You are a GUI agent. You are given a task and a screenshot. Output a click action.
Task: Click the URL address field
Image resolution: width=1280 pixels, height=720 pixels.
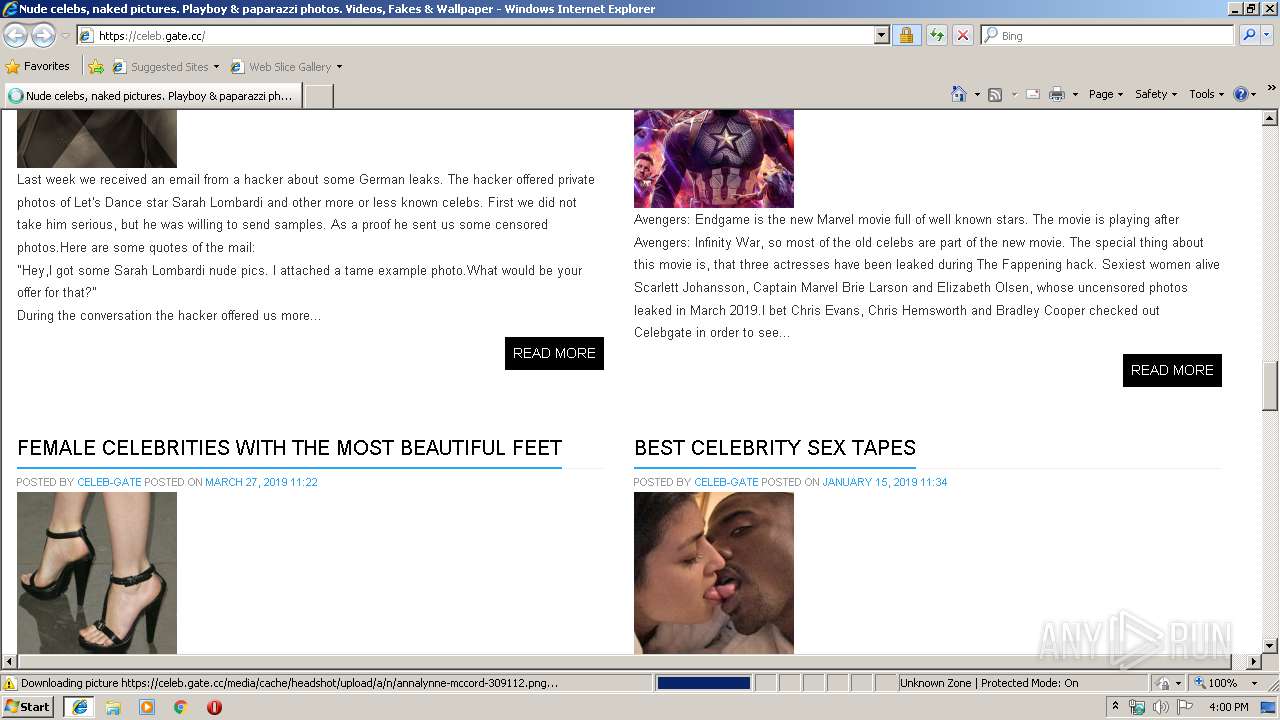484,35
